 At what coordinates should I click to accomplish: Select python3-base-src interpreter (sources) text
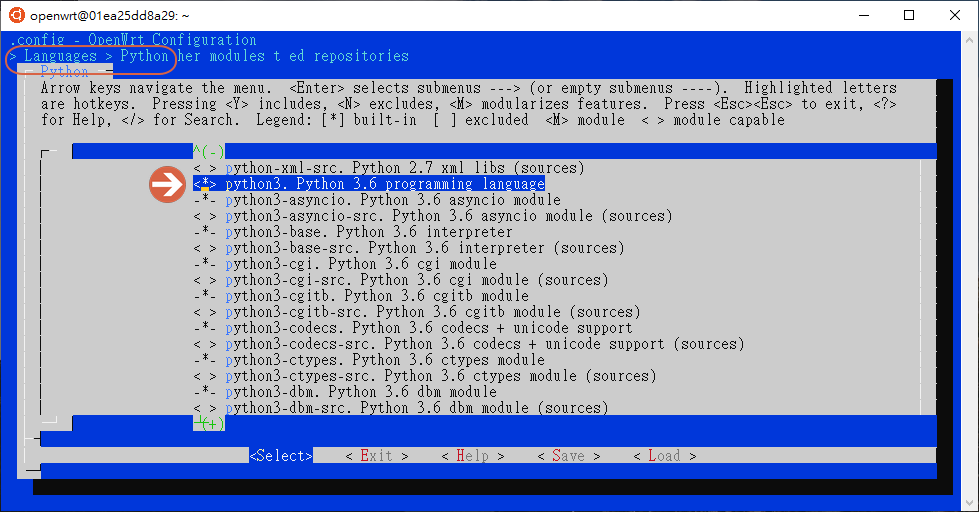pyautogui.click(x=425, y=249)
